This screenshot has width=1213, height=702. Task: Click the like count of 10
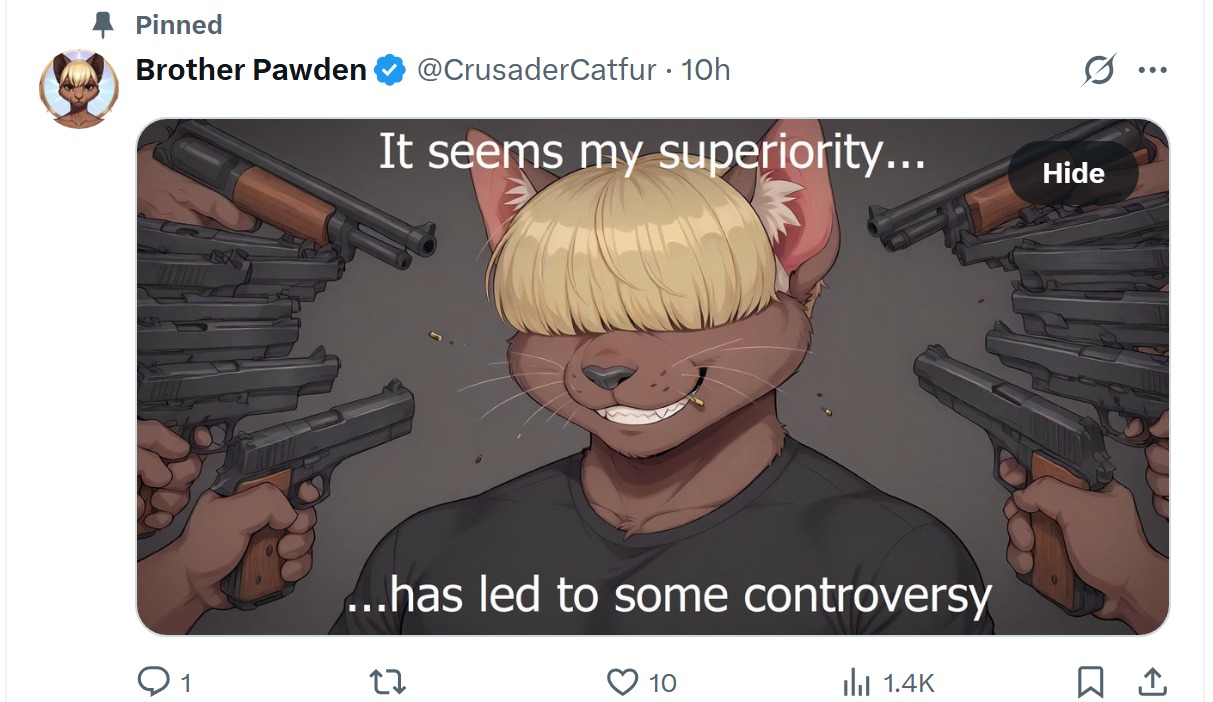[663, 683]
